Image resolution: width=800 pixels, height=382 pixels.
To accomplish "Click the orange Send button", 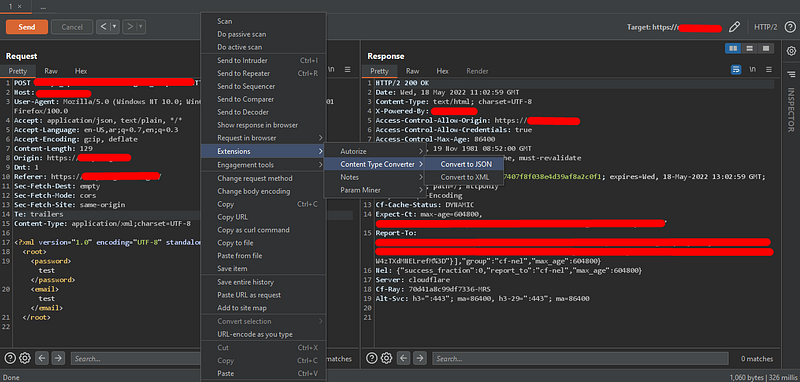I will pyautogui.click(x=27, y=27).
